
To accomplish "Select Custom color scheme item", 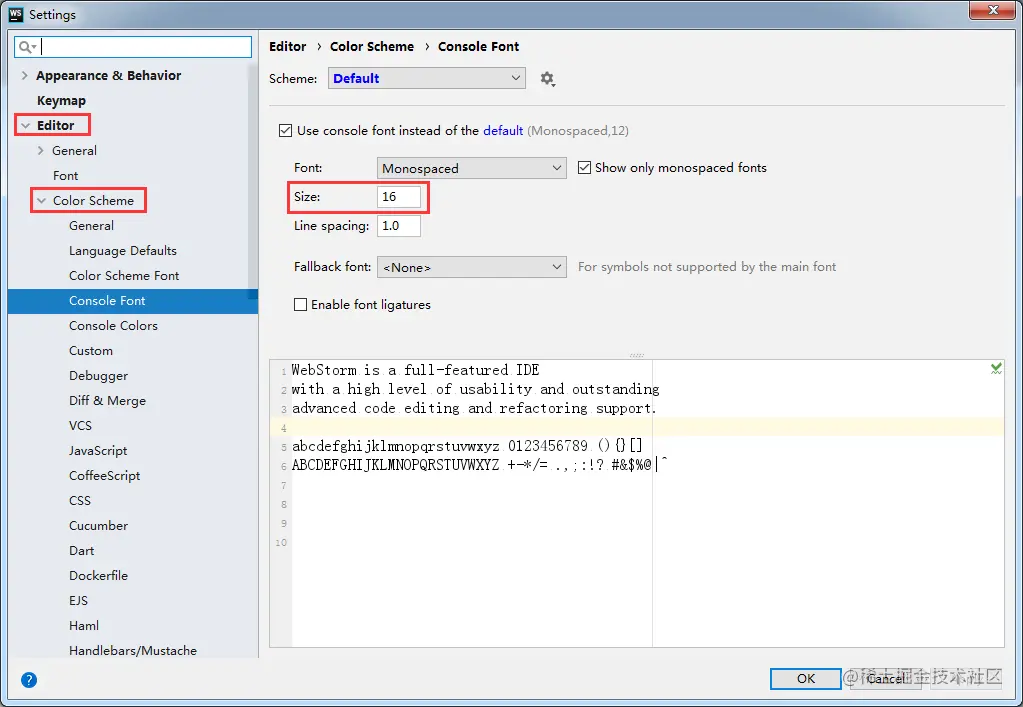I will click(x=91, y=351).
